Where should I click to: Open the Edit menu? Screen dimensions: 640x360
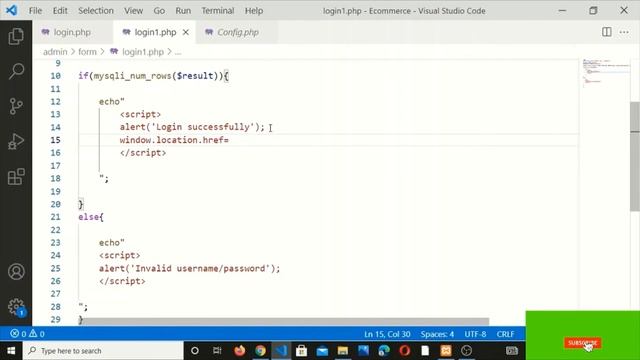pyautogui.click(x=60, y=11)
